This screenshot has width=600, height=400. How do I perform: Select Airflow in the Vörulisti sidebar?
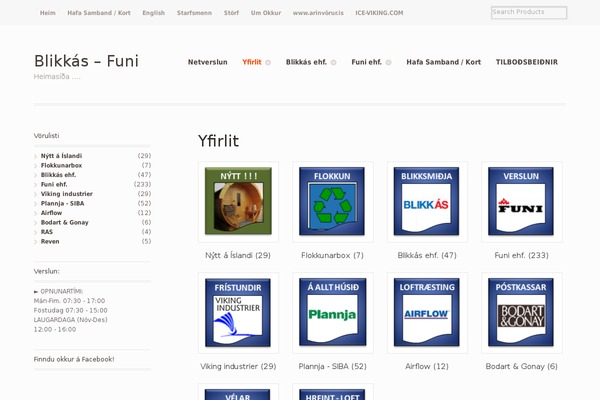click(x=51, y=213)
